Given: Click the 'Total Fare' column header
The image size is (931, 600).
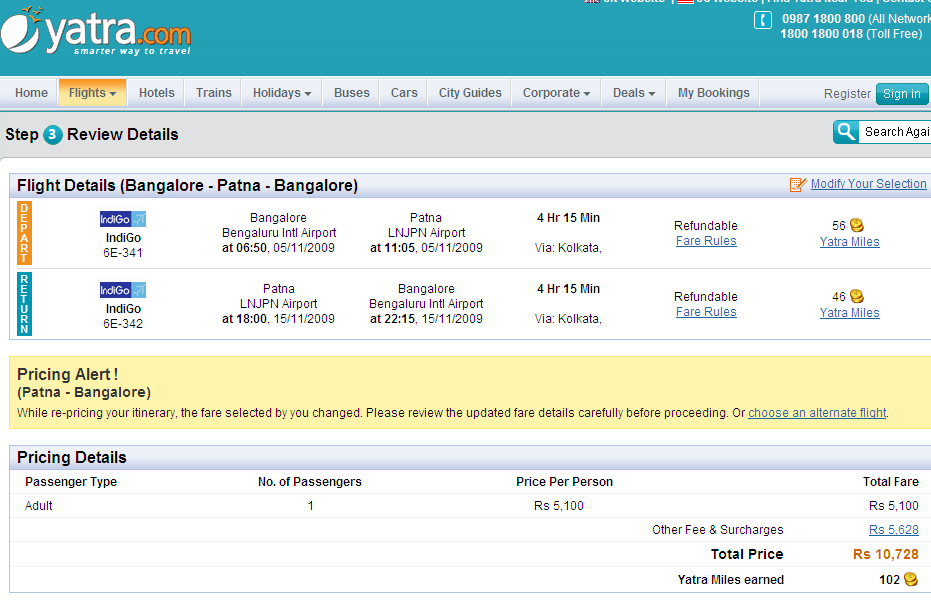Looking at the screenshot, I should tap(891, 482).
